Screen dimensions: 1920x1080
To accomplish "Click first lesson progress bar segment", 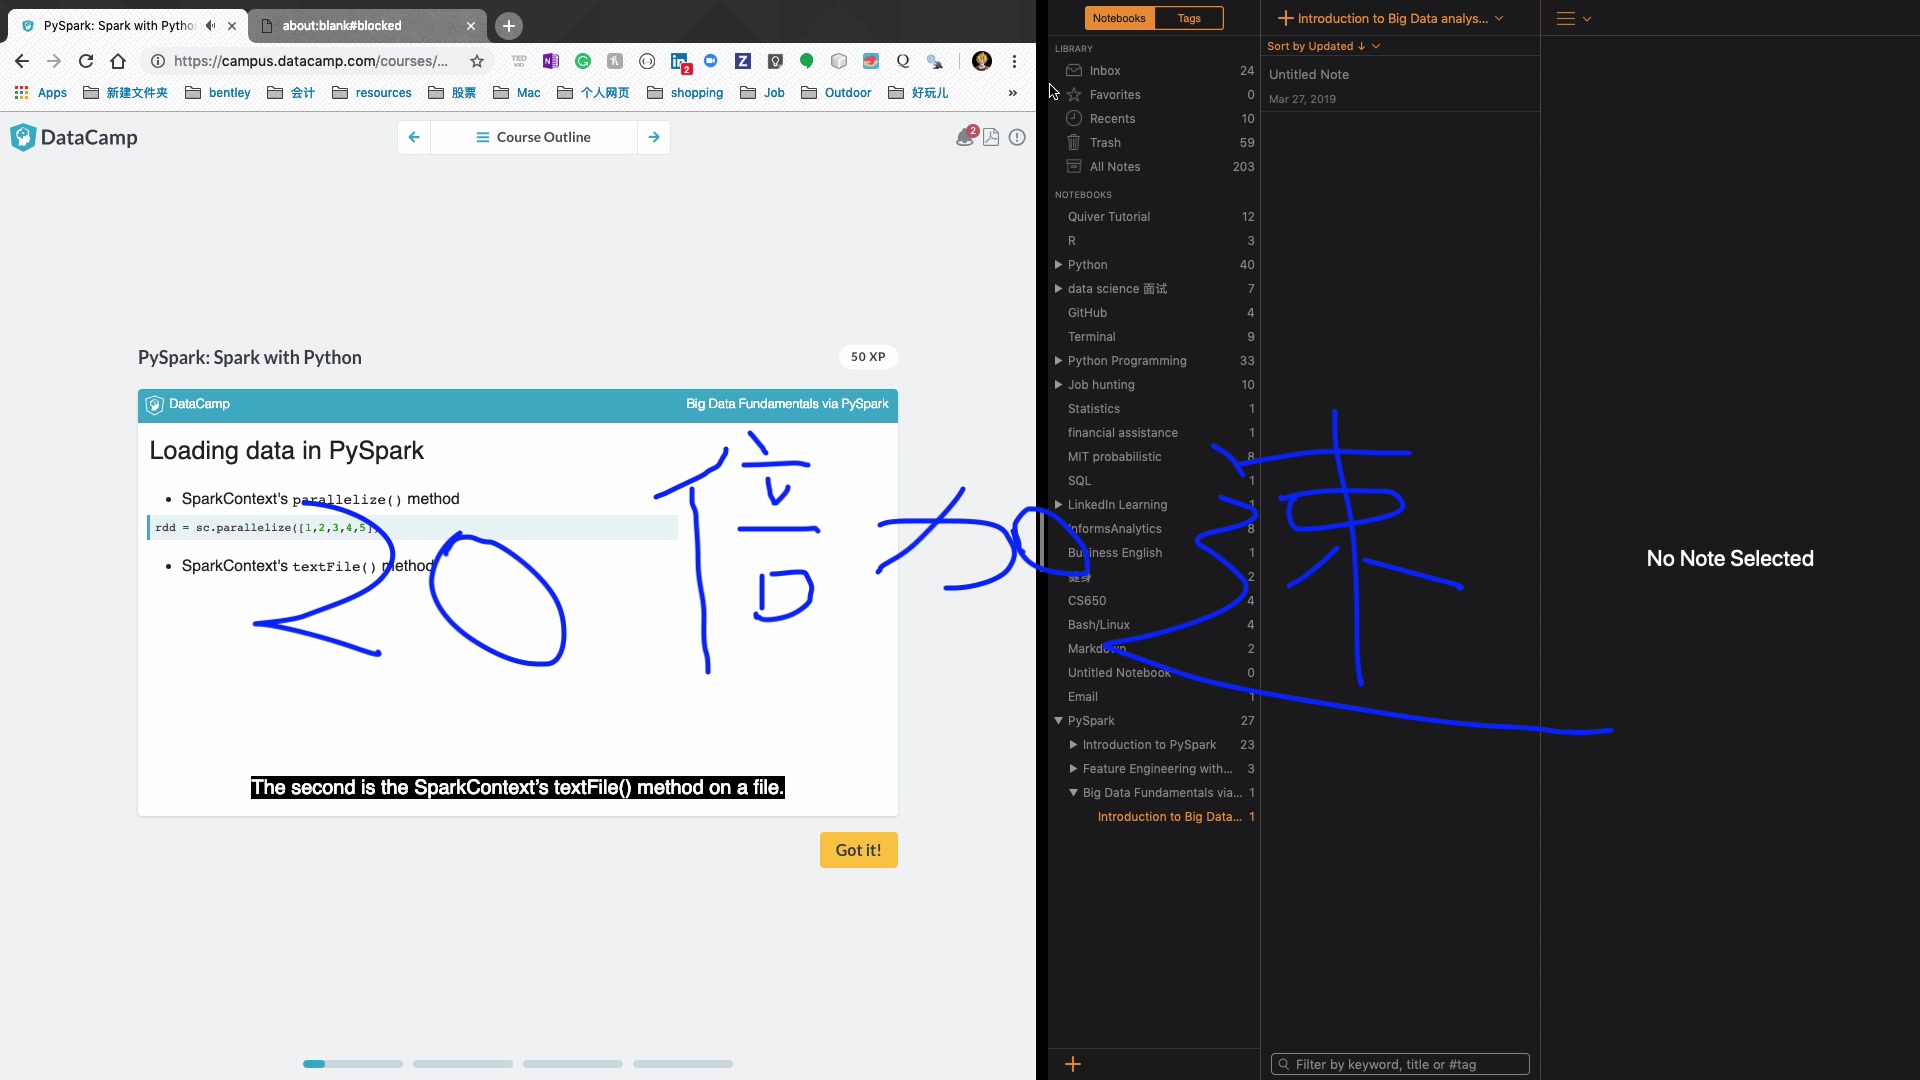I will pos(353,1064).
